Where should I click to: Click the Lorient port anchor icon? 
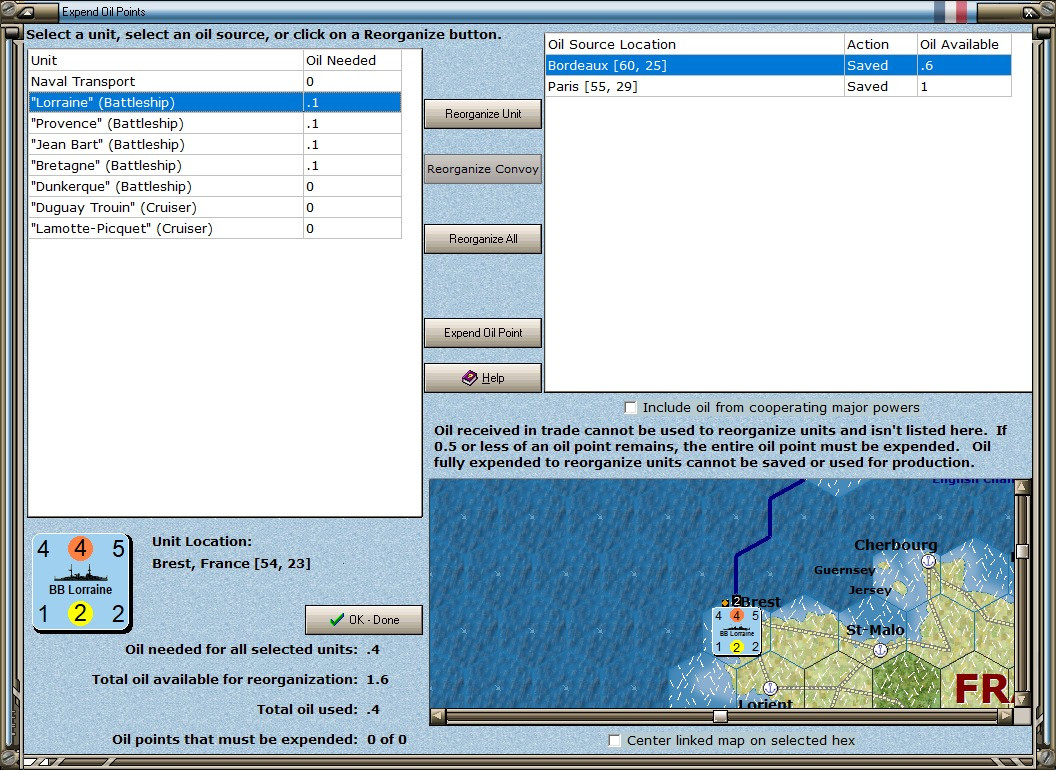click(x=770, y=688)
